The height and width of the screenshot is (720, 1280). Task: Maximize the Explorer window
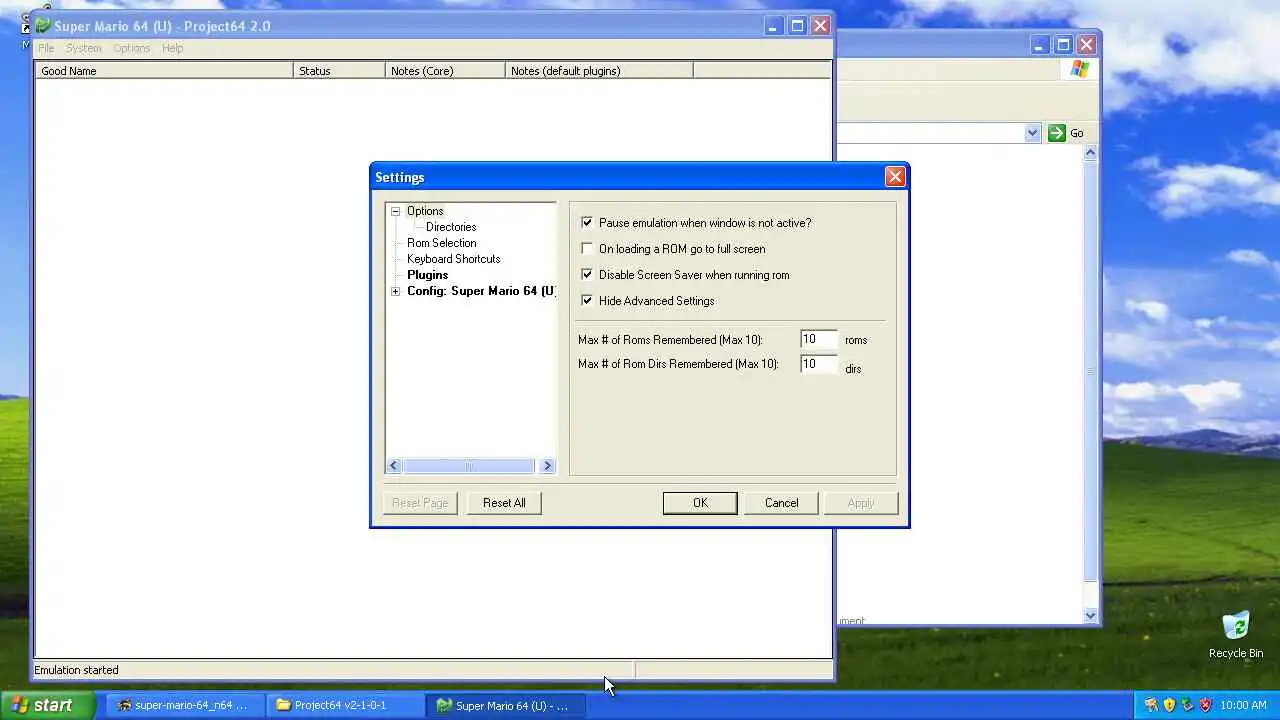click(x=1063, y=45)
